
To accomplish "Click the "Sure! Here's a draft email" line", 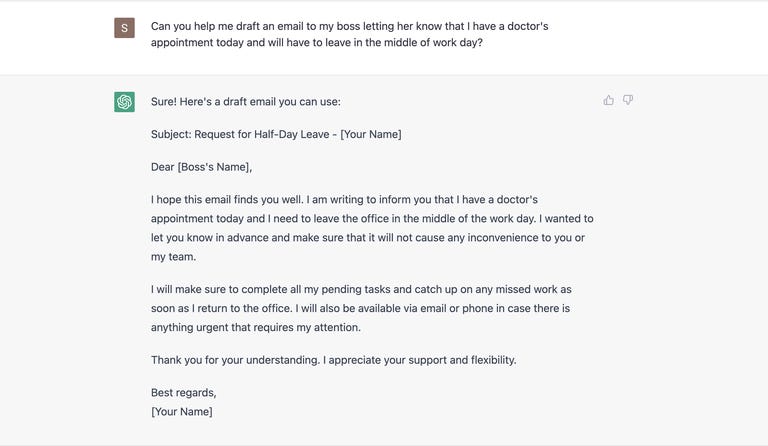I will click(246, 102).
